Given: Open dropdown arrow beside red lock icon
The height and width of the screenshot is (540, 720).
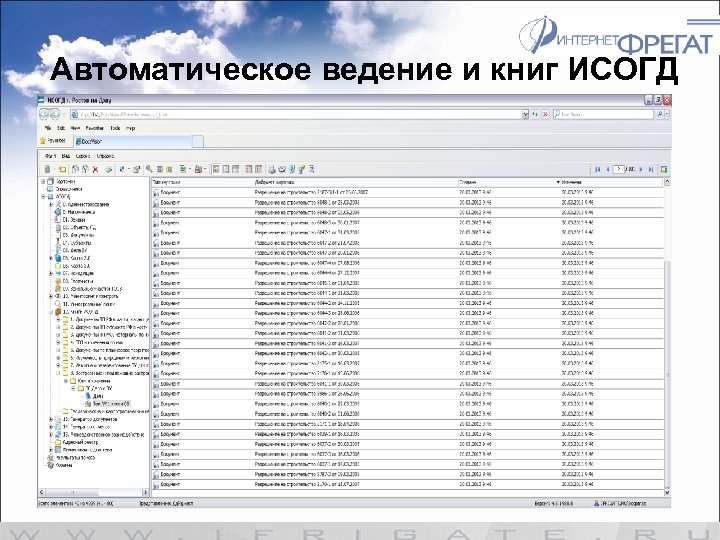Looking at the screenshot, I should coord(205,169).
